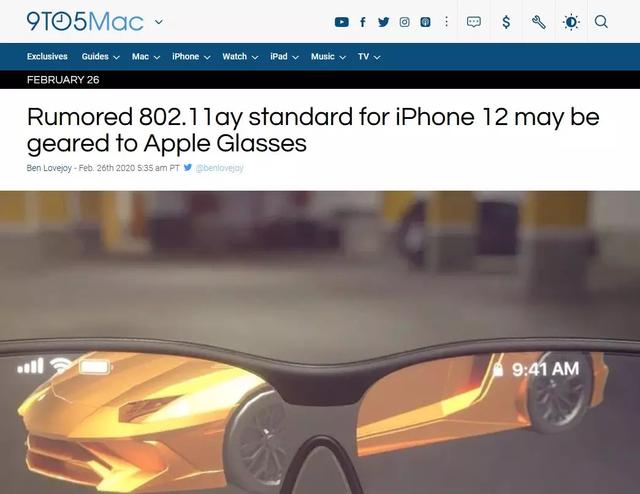Show more options via vertical three dots
The image size is (640, 494).
[447, 22]
